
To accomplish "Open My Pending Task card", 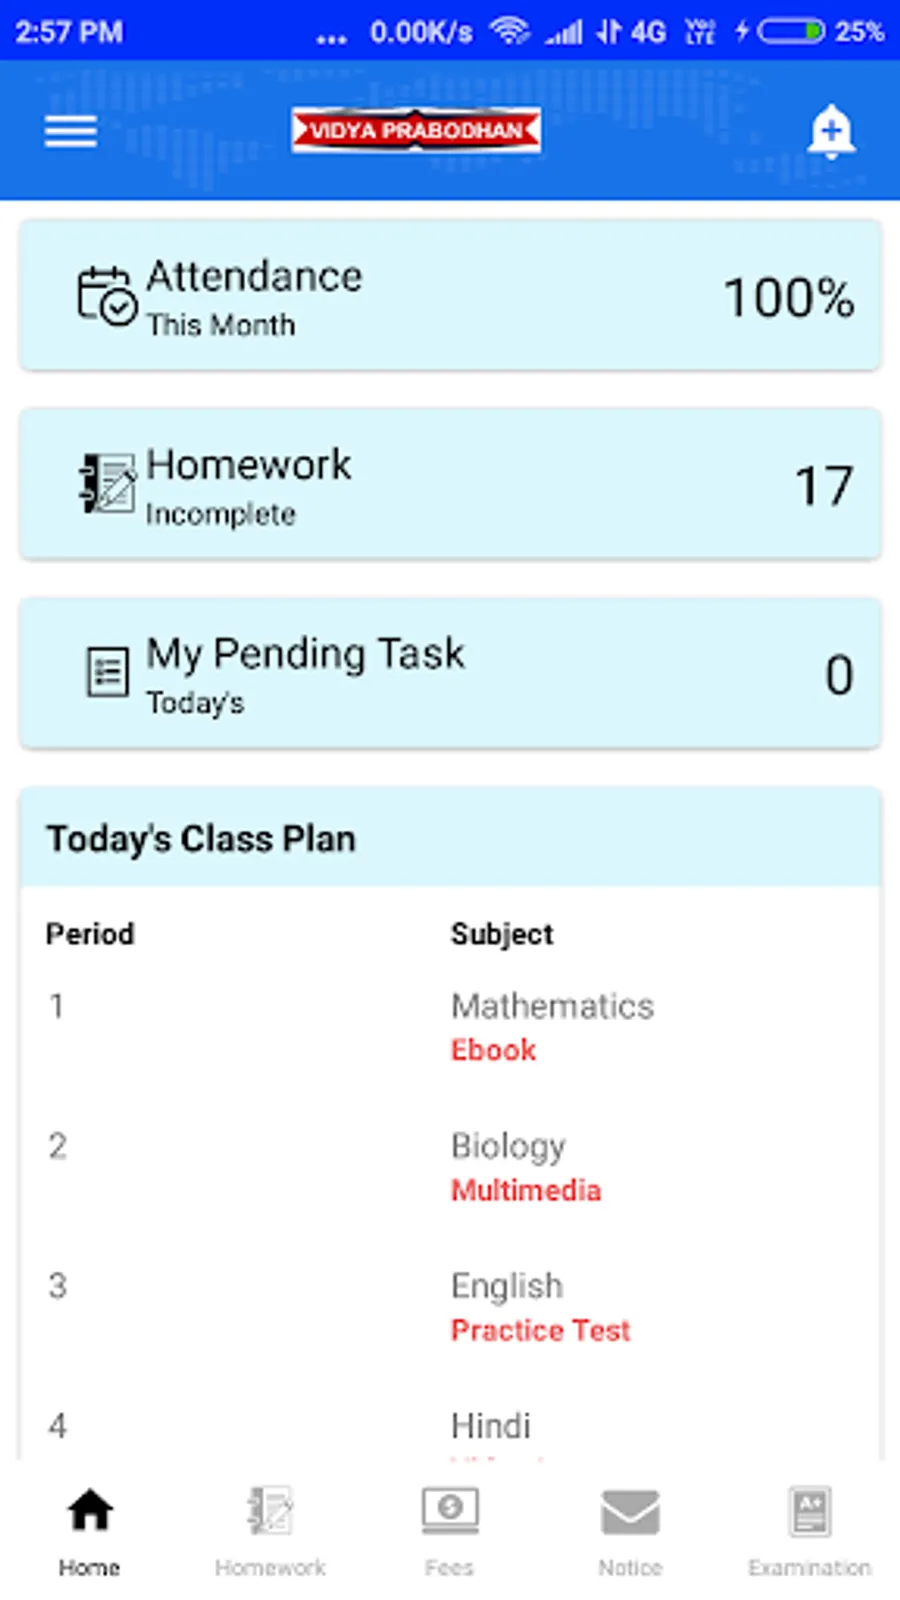I will click(x=450, y=673).
